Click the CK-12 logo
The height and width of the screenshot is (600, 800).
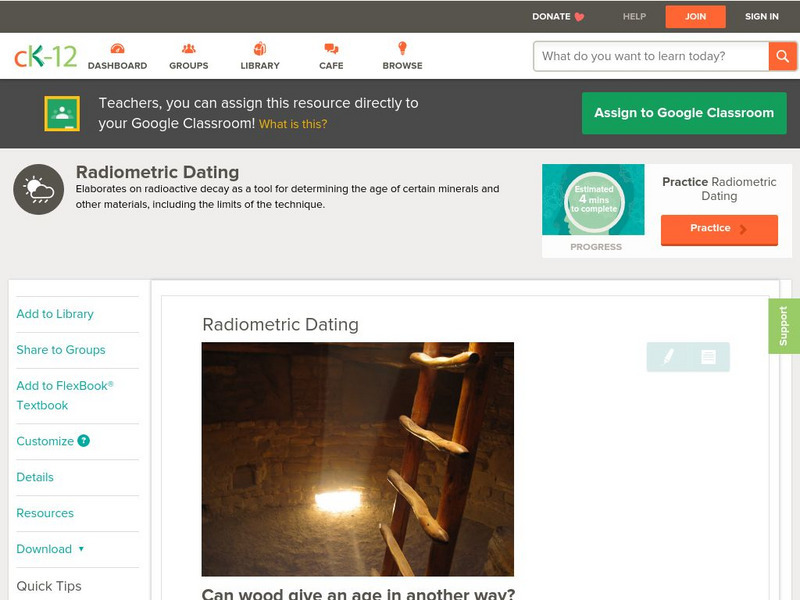45,56
